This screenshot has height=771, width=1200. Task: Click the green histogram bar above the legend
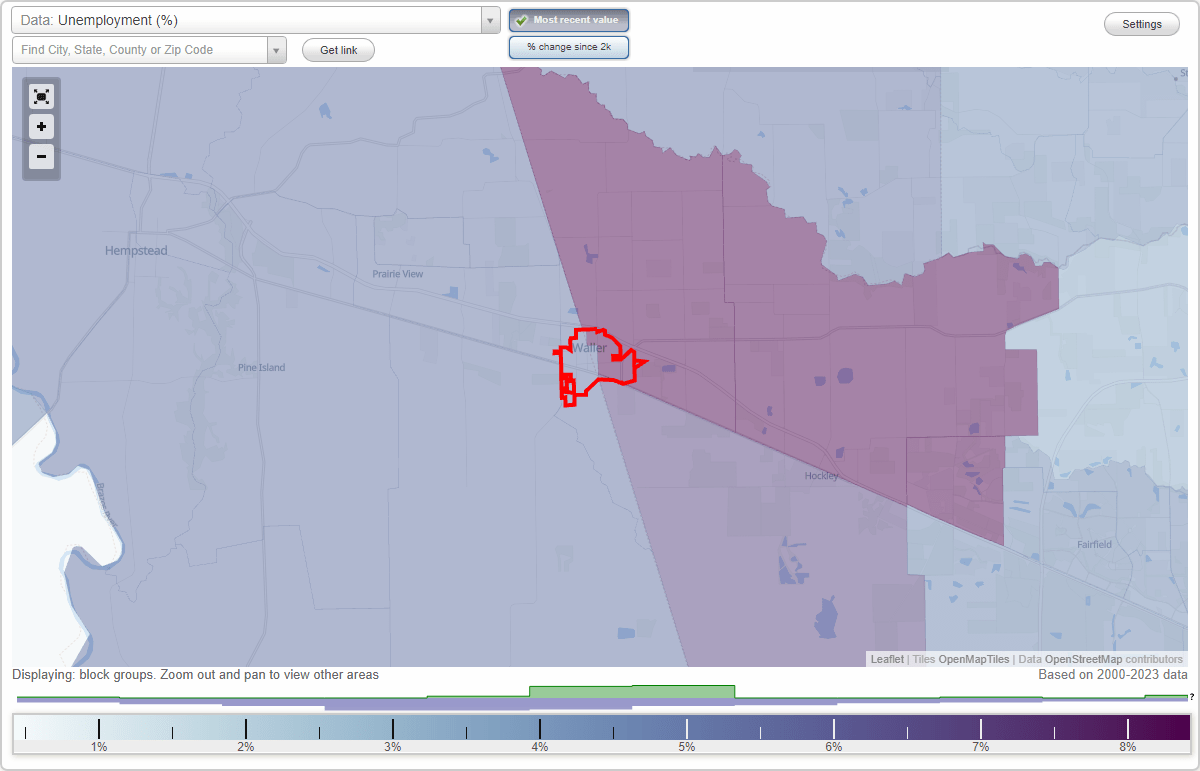(632, 691)
